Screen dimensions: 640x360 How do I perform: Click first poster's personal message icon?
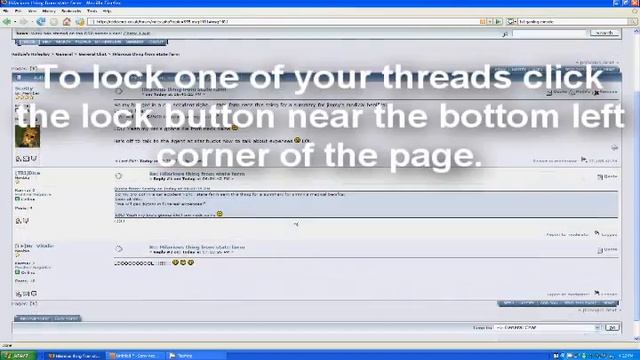(x=34, y=158)
